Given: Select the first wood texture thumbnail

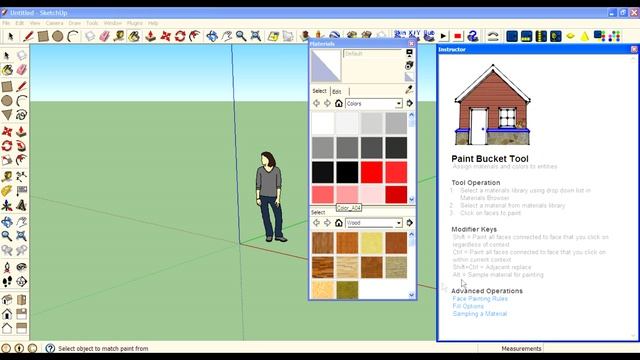Looking at the screenshot, I should (x=323, y=243).
